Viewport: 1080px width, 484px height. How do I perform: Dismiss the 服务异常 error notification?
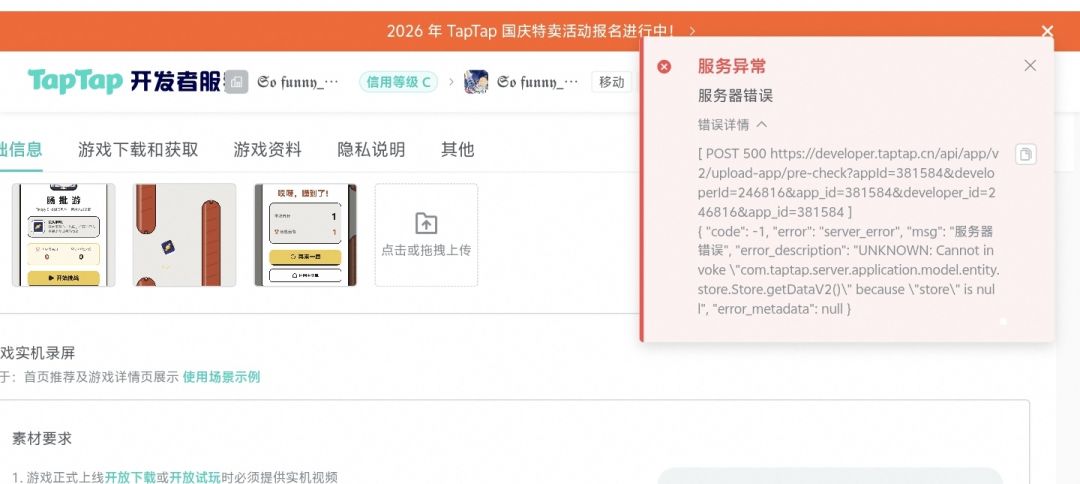(1030, 65)
